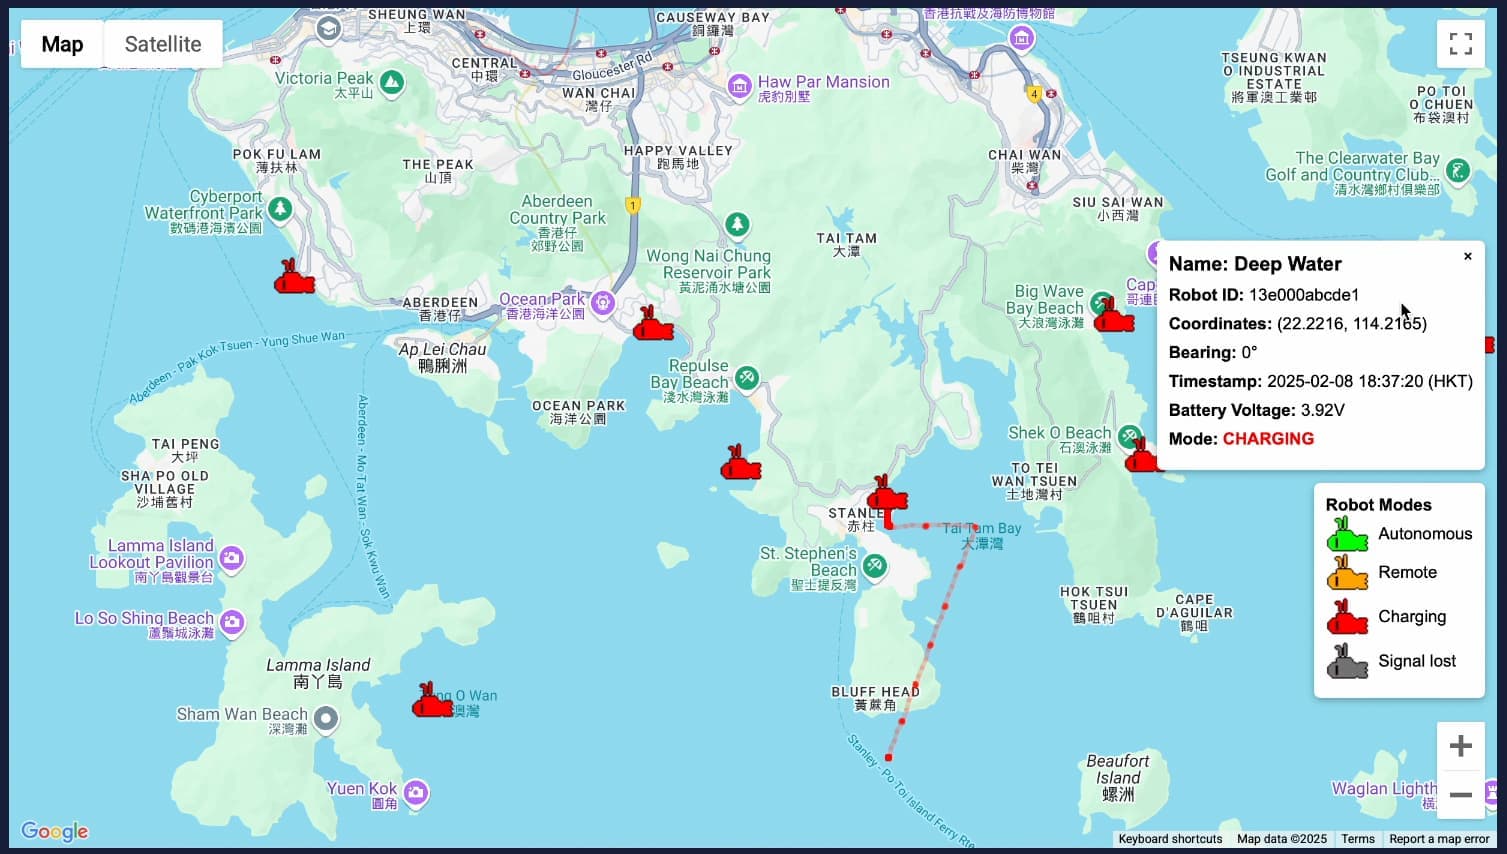Click the Wong Nai Chung Reservoir Park pin
Screen dimensions: 1507x854
click(x=737, y=225)
